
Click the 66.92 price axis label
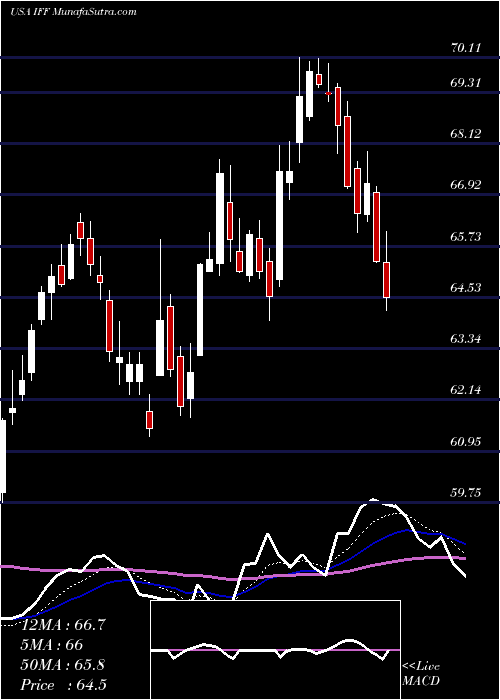pyautogui.click(x=465, y=185)
